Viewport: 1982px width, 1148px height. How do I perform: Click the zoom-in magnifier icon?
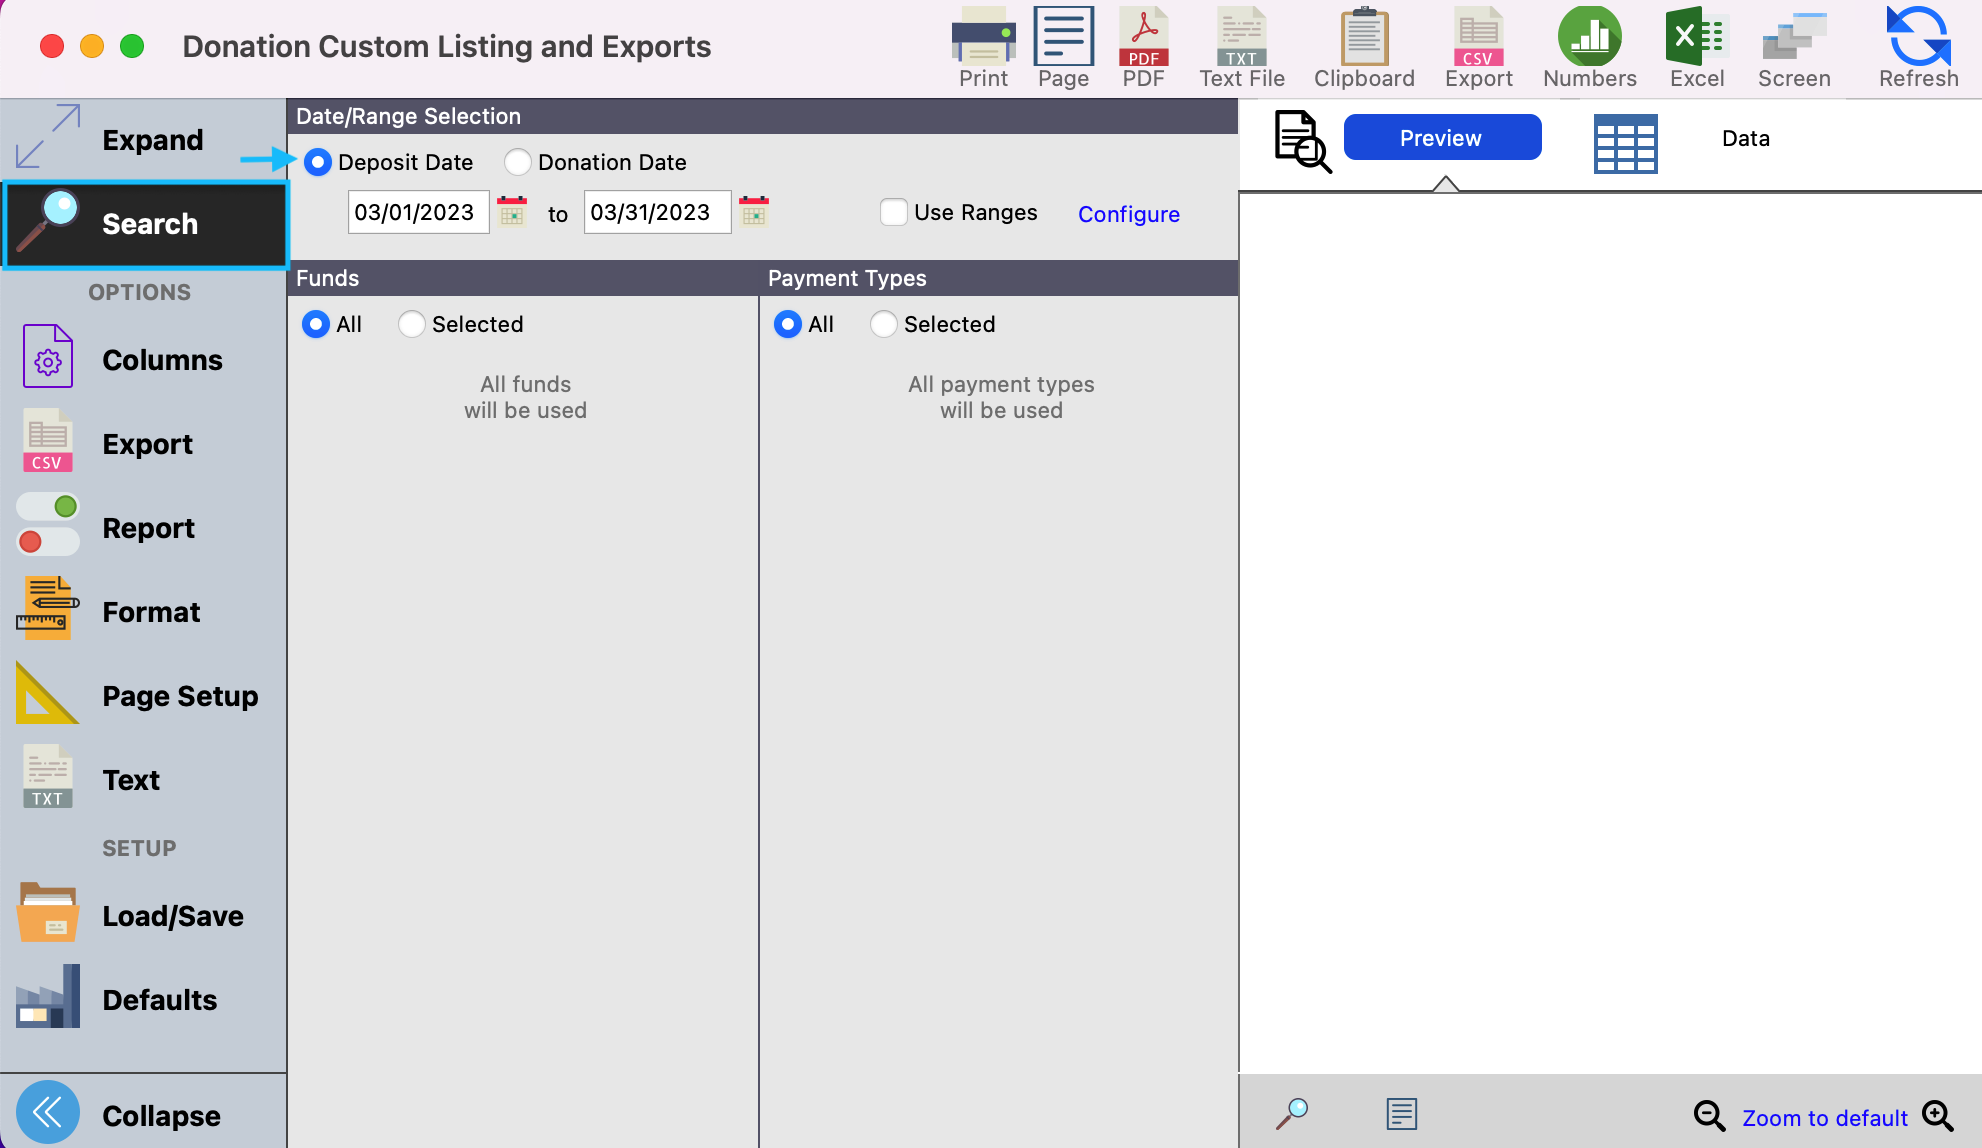click(x=1938, y=1116)
